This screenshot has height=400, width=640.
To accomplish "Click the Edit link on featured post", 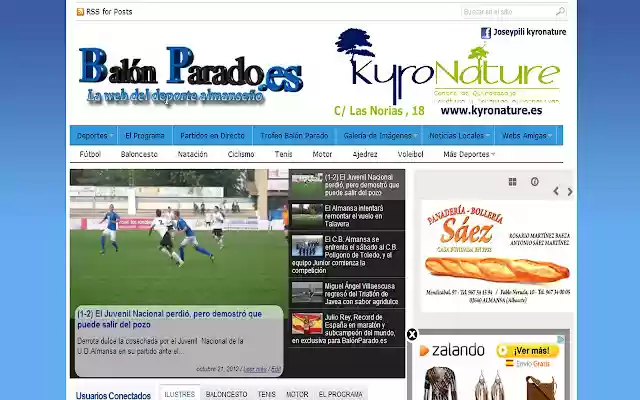I will tap(276, 369).
